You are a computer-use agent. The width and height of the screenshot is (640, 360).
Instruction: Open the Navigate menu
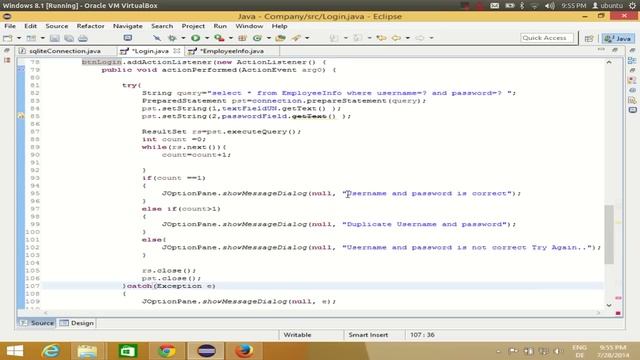point(128,26)
